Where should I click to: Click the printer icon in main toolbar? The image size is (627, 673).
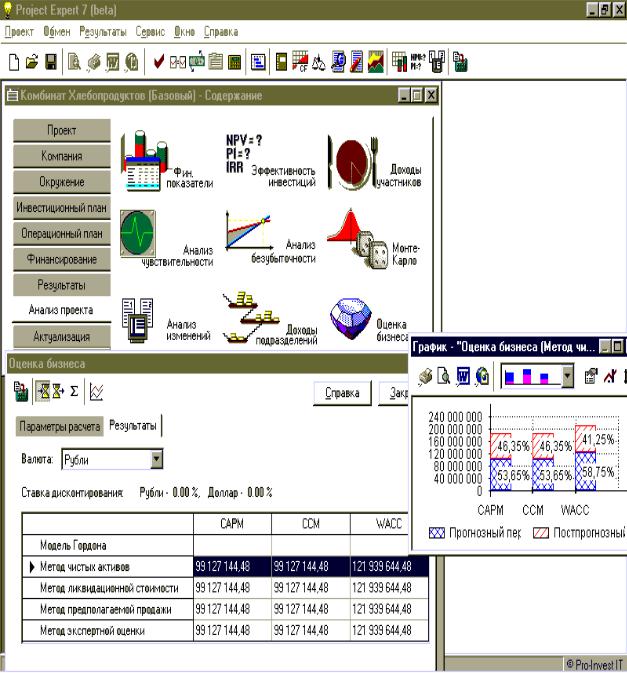coord(94,62)
